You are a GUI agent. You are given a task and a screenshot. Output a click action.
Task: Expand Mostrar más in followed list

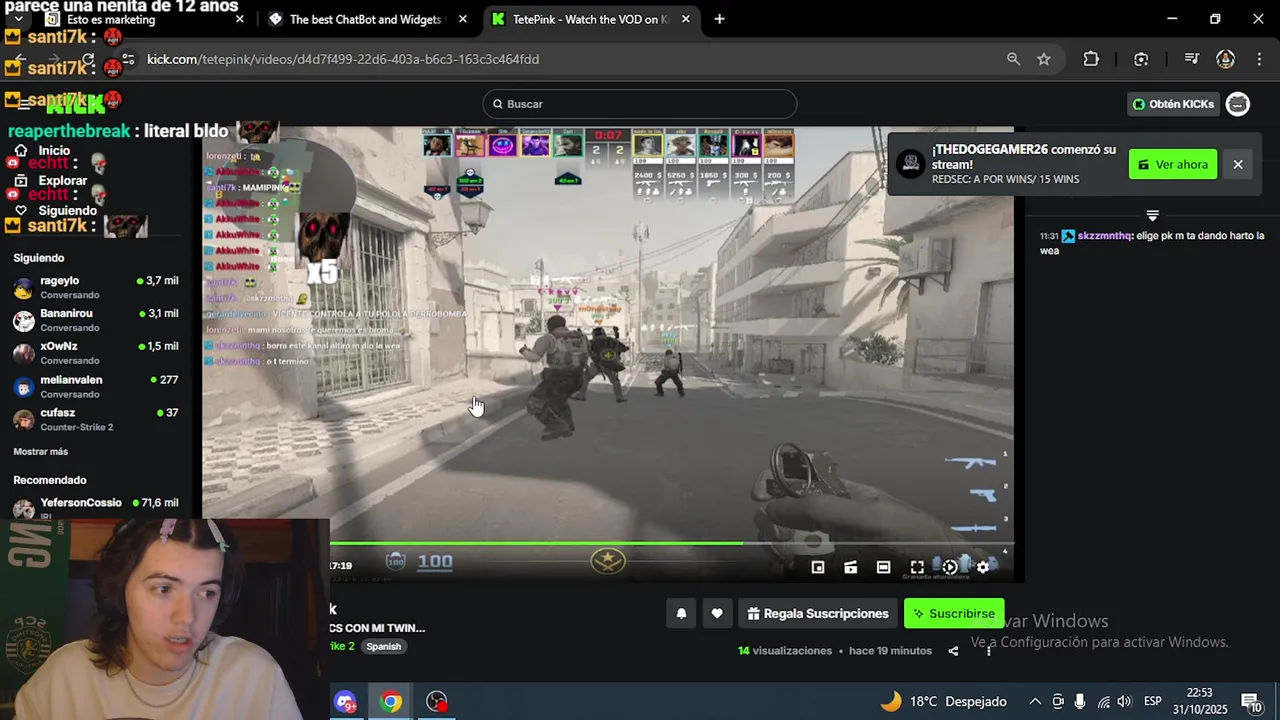41,452
